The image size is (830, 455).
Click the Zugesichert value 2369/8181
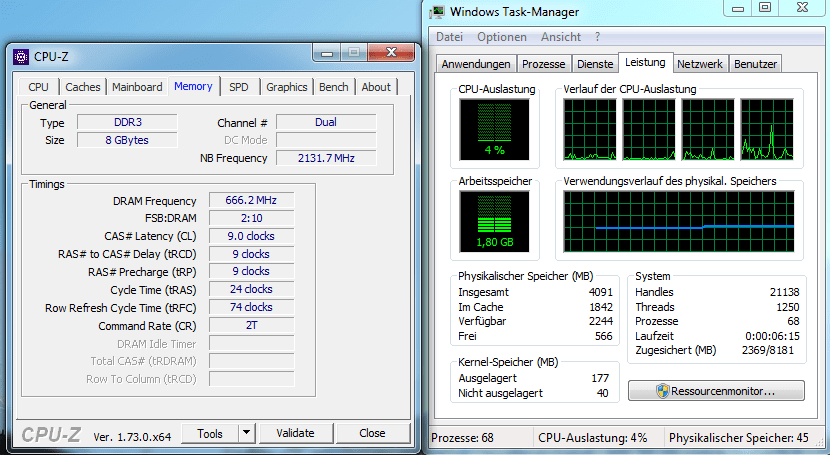(x=768, y=350)
